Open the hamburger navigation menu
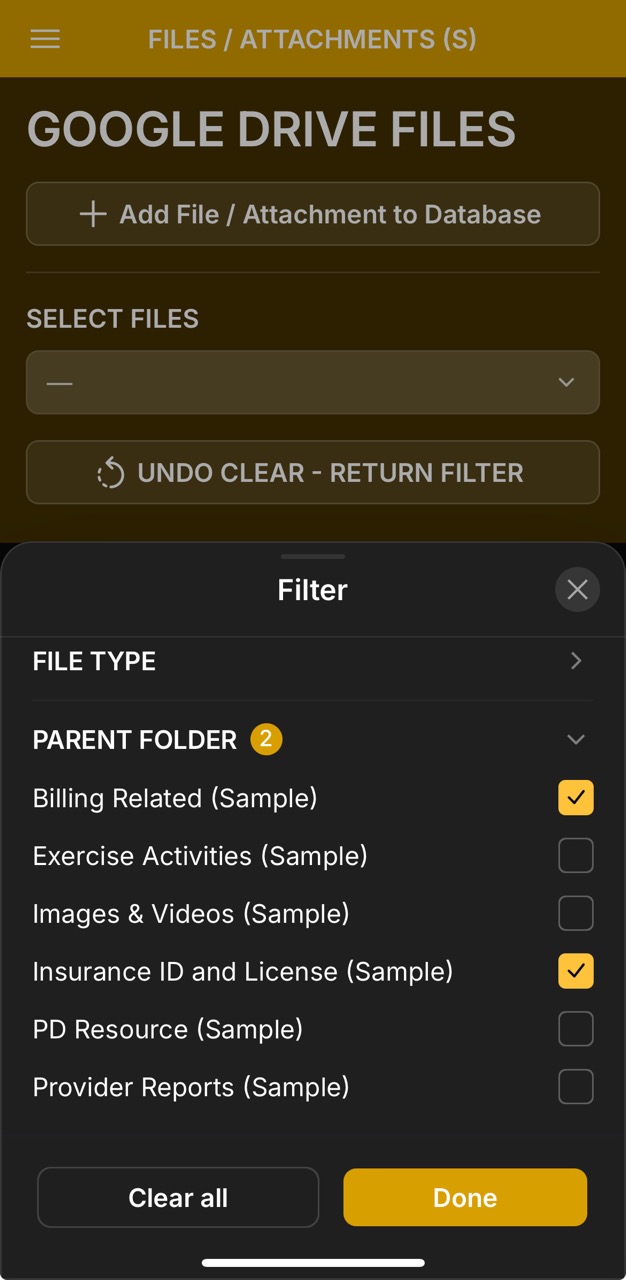Screen dimensions: 626x1280 (44, 39)
